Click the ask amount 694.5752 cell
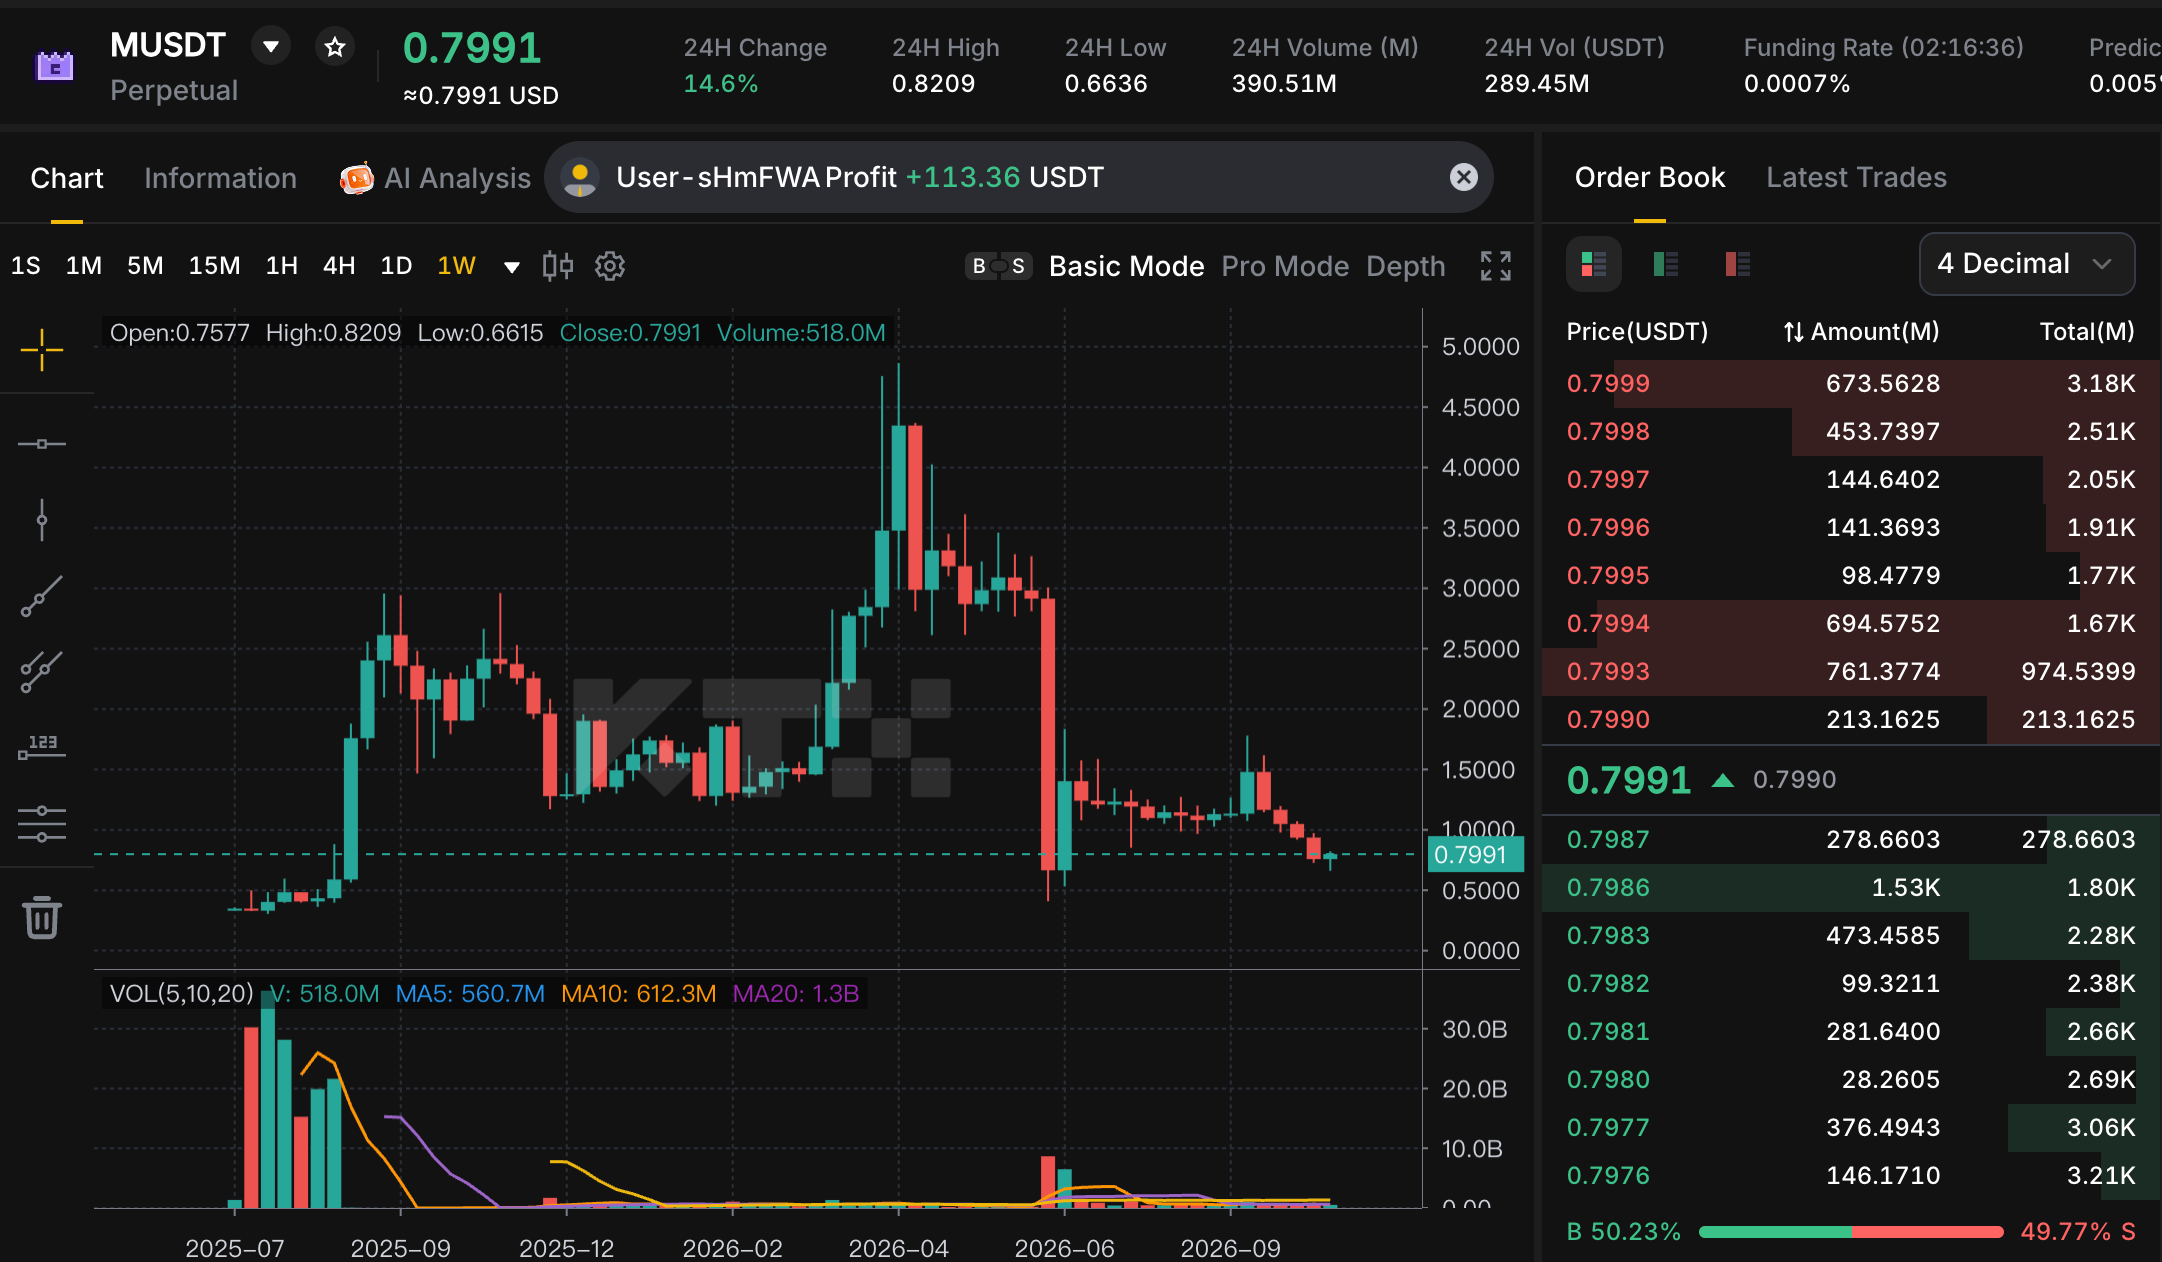The width and height of the screenshot is (2162, 1262). point(1883,623)
